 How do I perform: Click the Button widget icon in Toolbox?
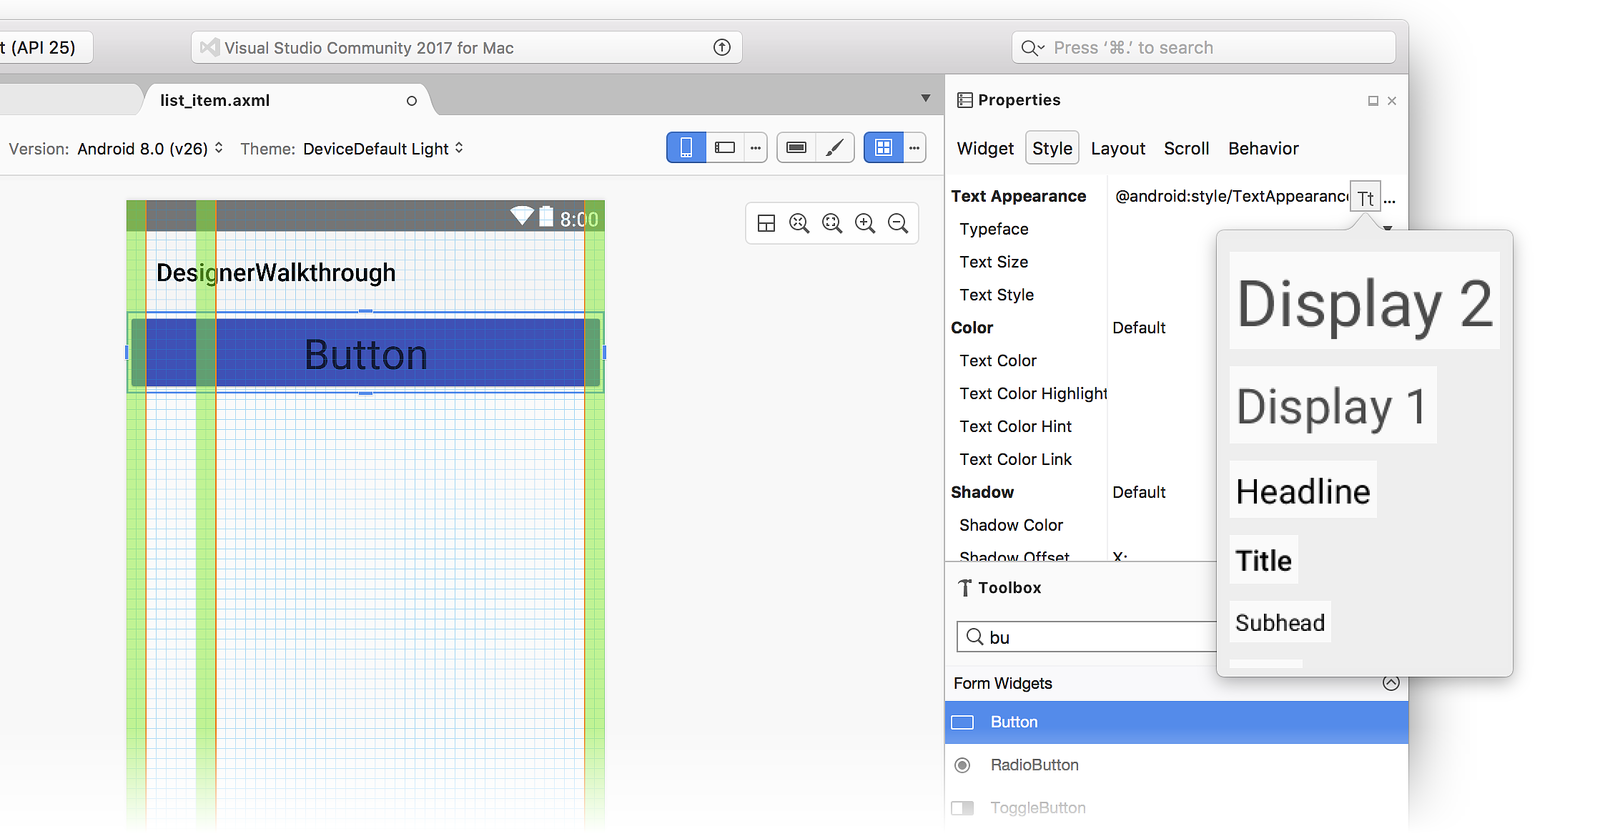coord(962,722)
